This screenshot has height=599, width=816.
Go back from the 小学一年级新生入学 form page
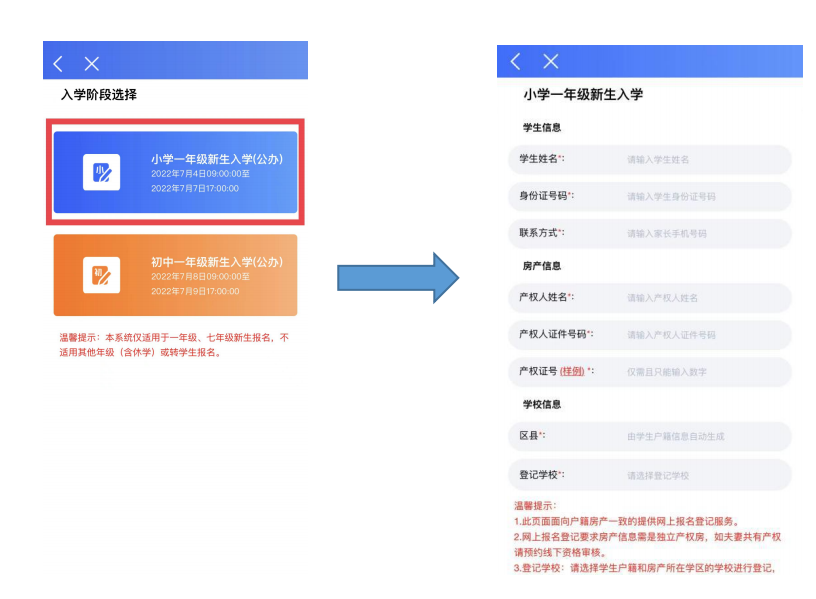(515, 61)
